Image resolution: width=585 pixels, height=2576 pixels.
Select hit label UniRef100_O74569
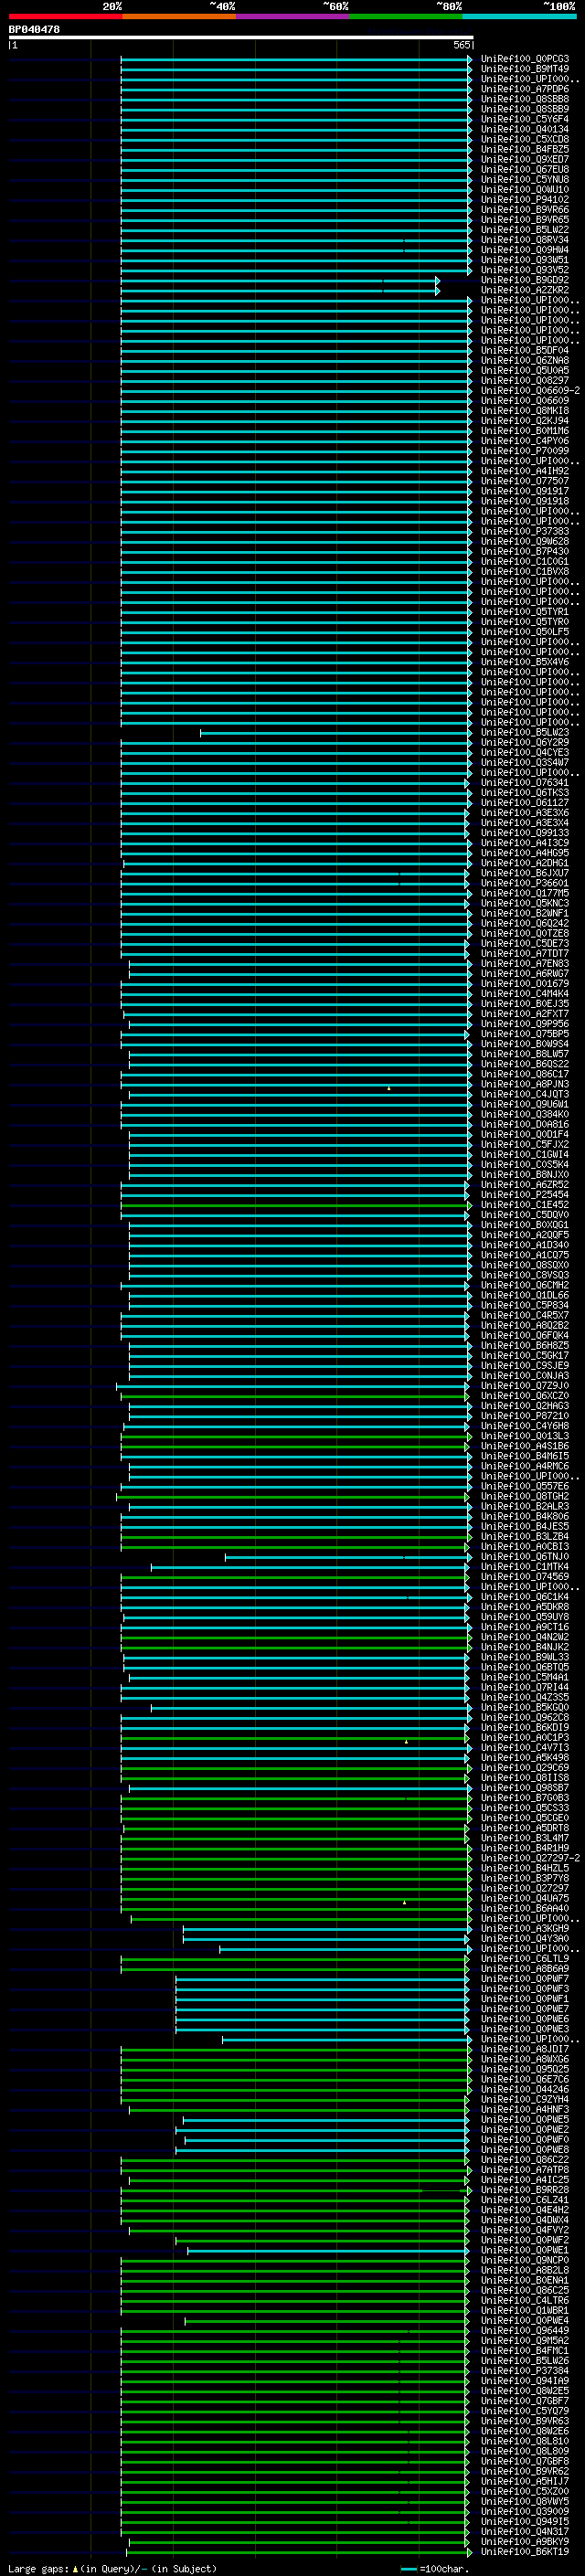[x=525, y=1577]
